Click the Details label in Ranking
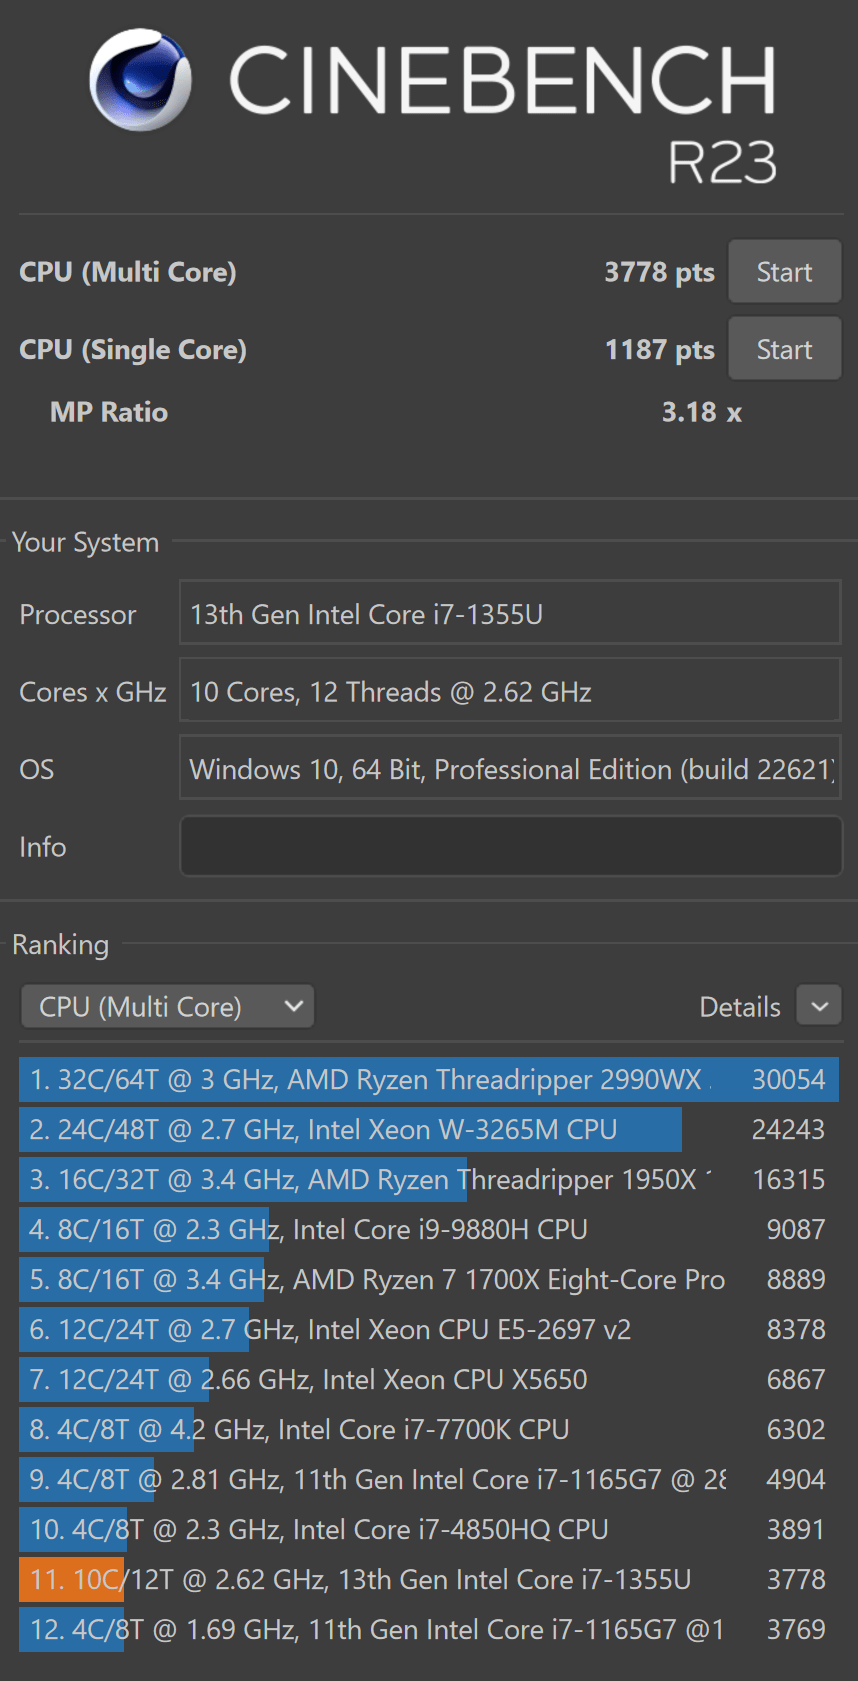 [739, 1007]
